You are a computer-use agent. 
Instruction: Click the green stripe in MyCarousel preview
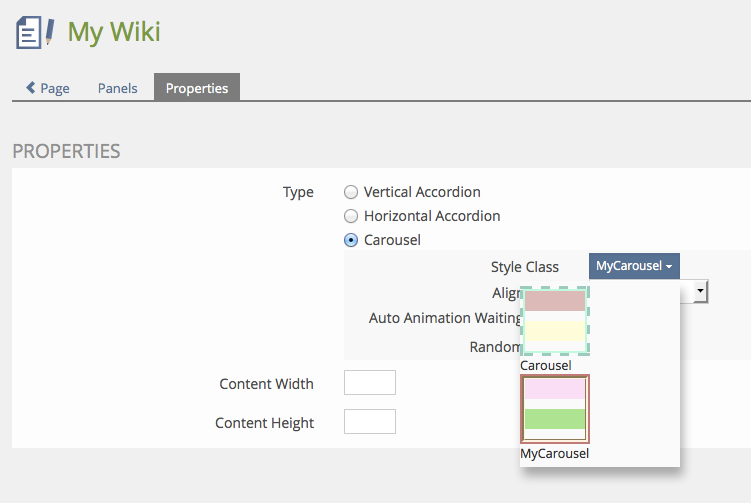555,419
